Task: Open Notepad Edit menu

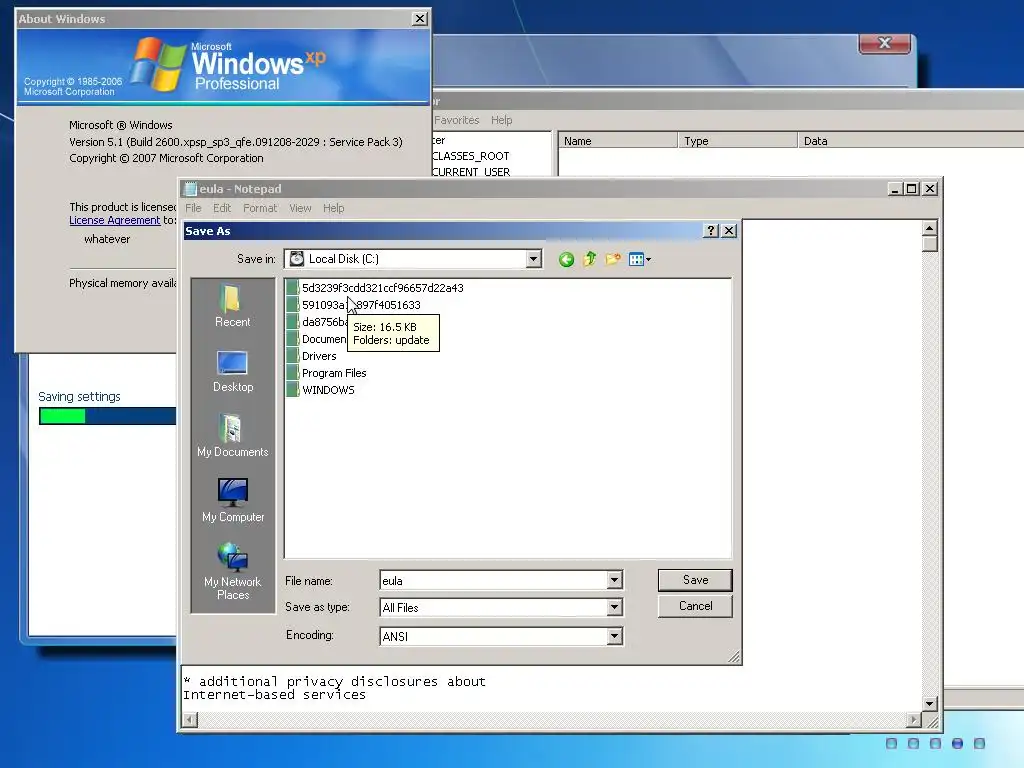Action: (x=222, y=208)
